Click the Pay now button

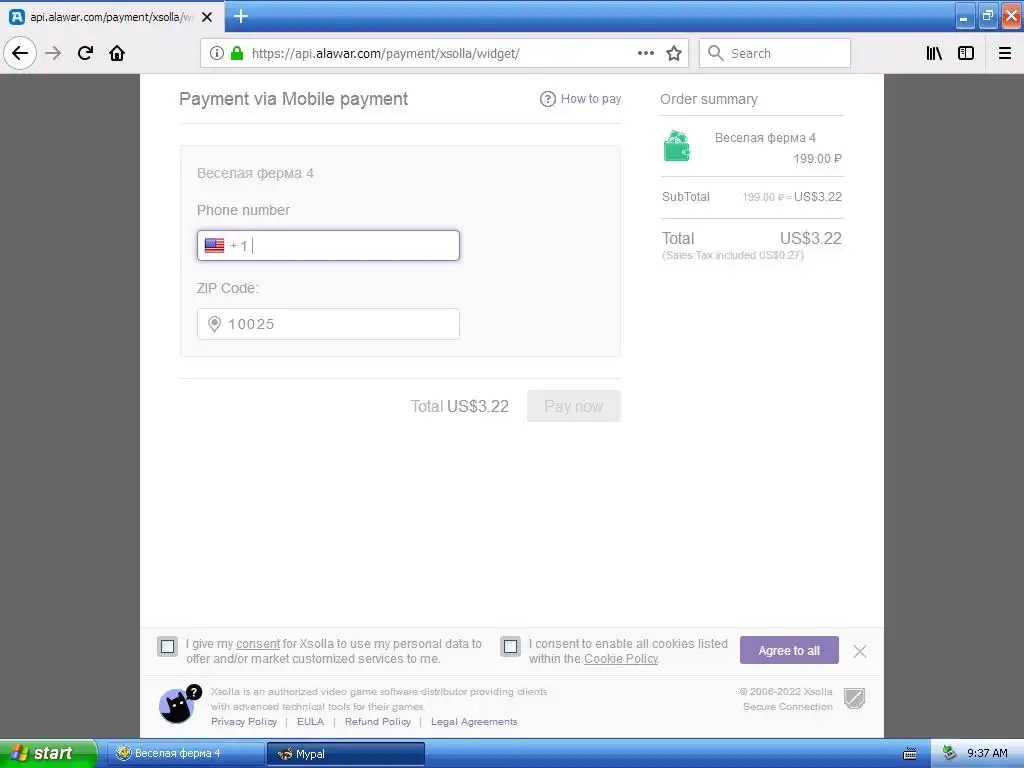[x=573, y=406]
